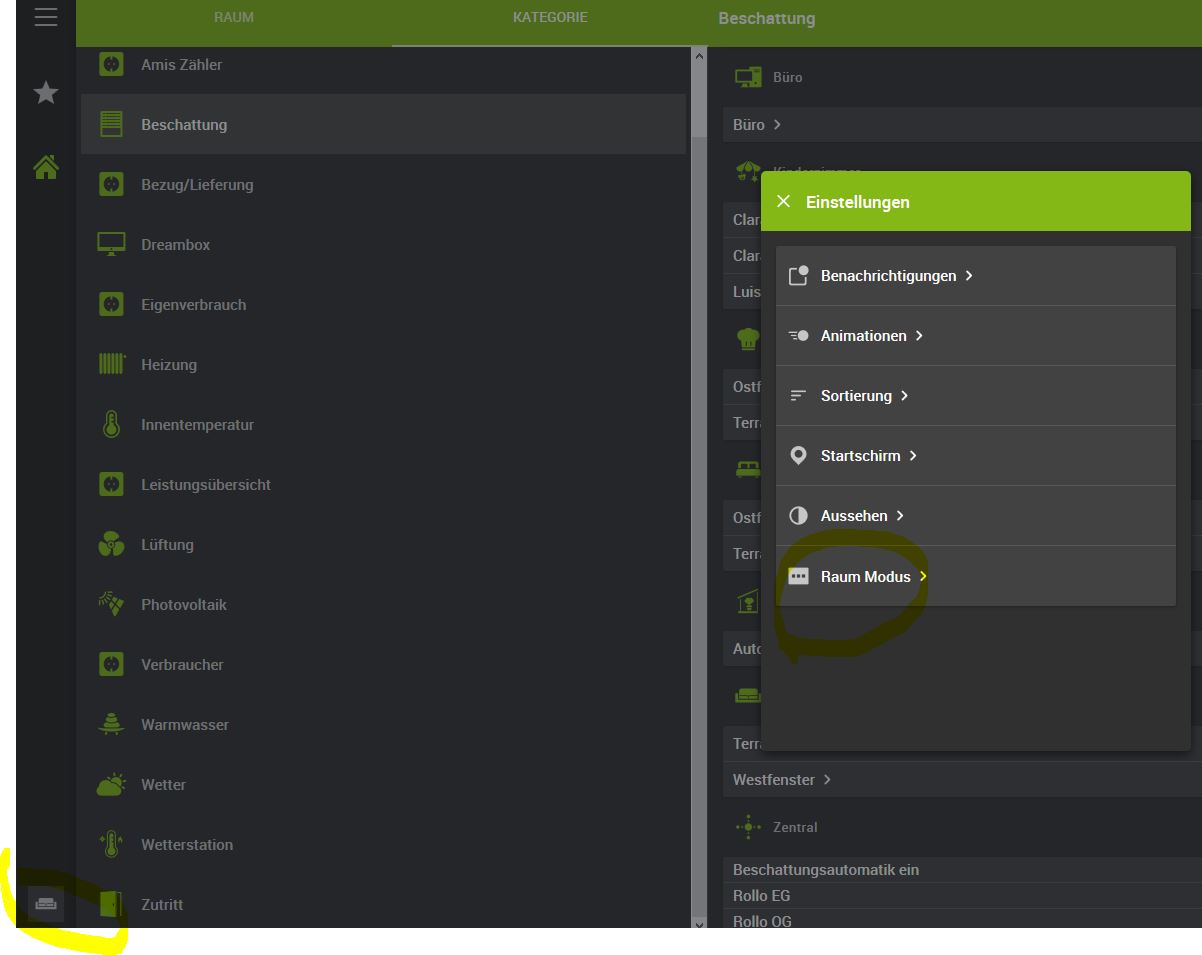Click the Zutritt door icon
The image size is (1202, 955).
(111, 904)
